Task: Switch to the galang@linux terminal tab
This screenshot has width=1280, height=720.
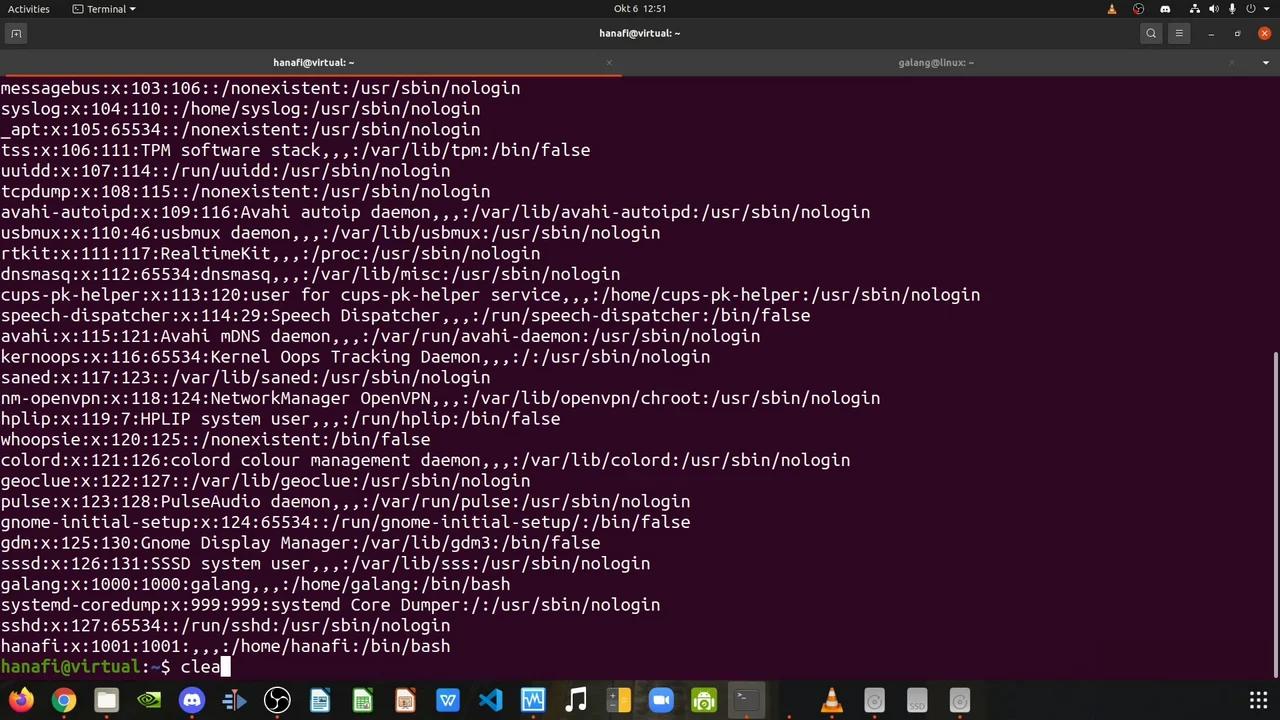Action: coord(935,62)
